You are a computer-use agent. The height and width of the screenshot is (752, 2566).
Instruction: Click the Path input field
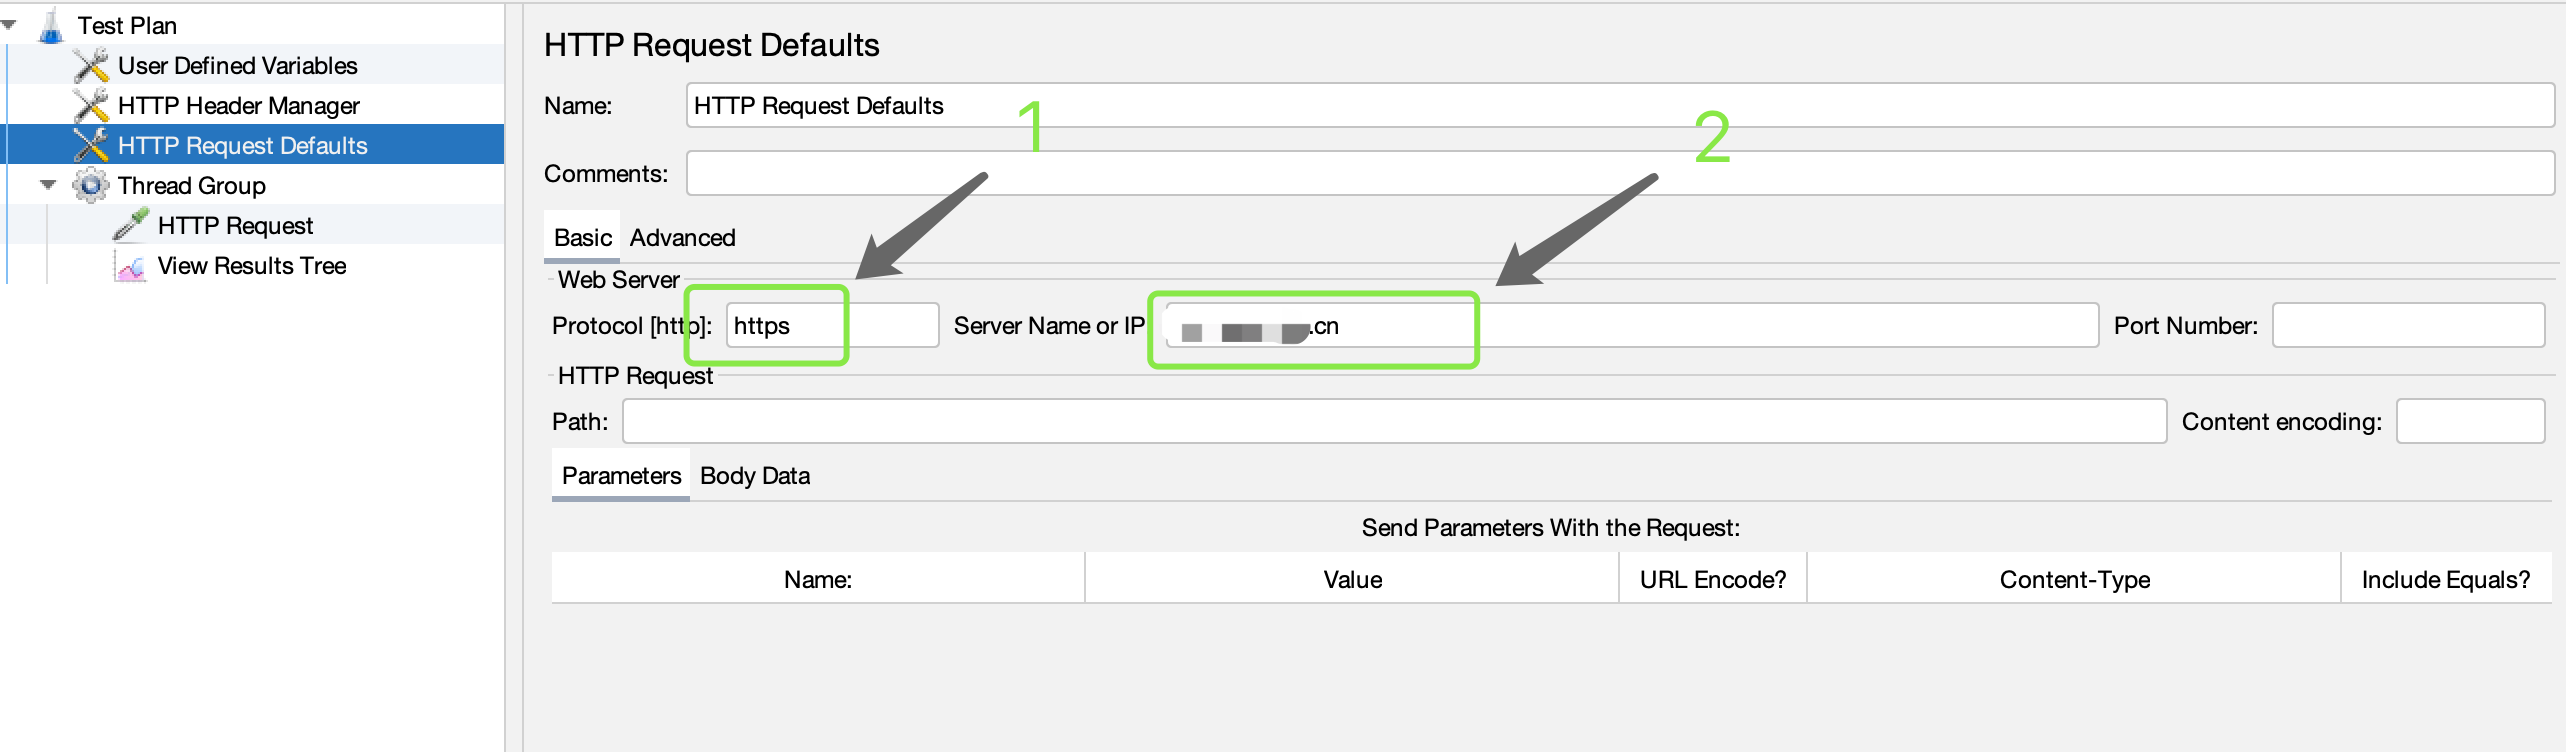[1393, 422]
